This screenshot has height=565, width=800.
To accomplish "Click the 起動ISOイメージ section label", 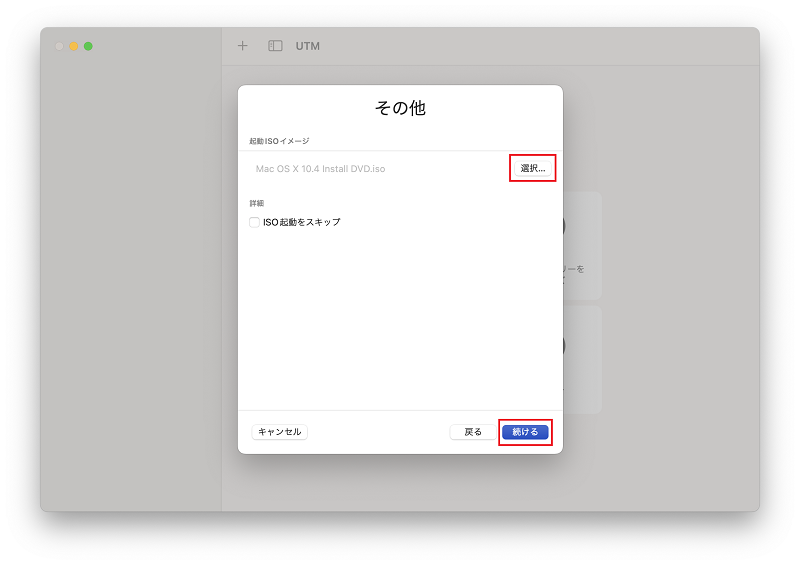I will (x=279, y=141).
